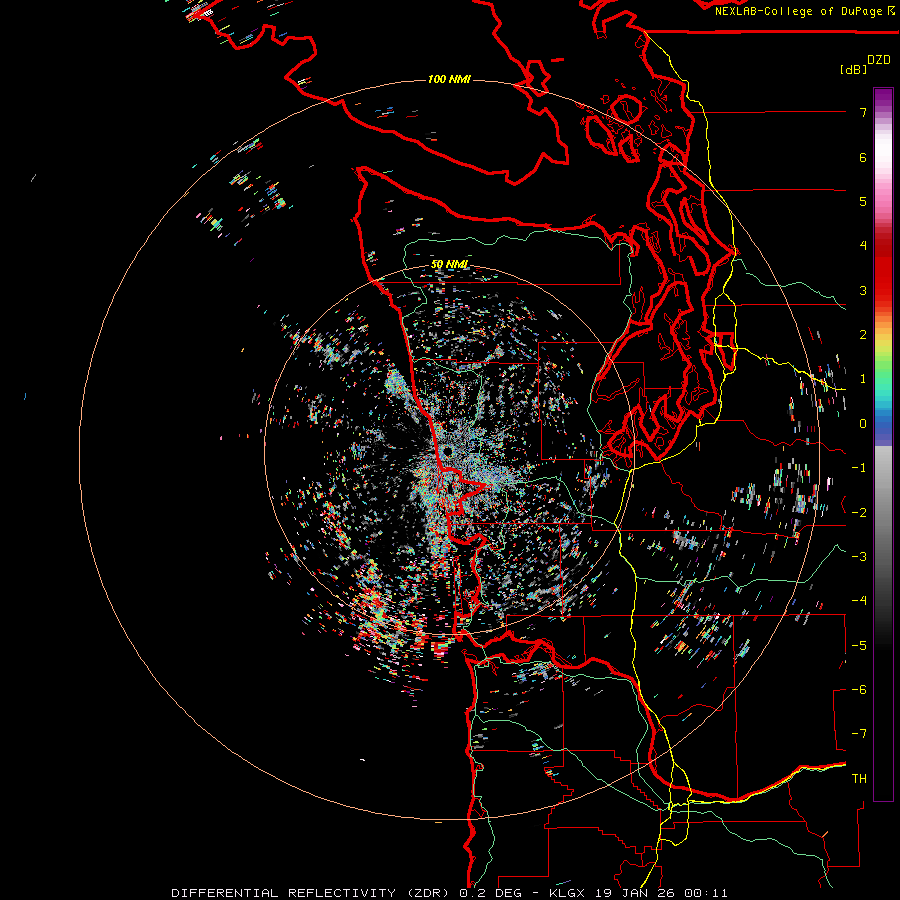Click the -3 dB legend value

(859, 557)
